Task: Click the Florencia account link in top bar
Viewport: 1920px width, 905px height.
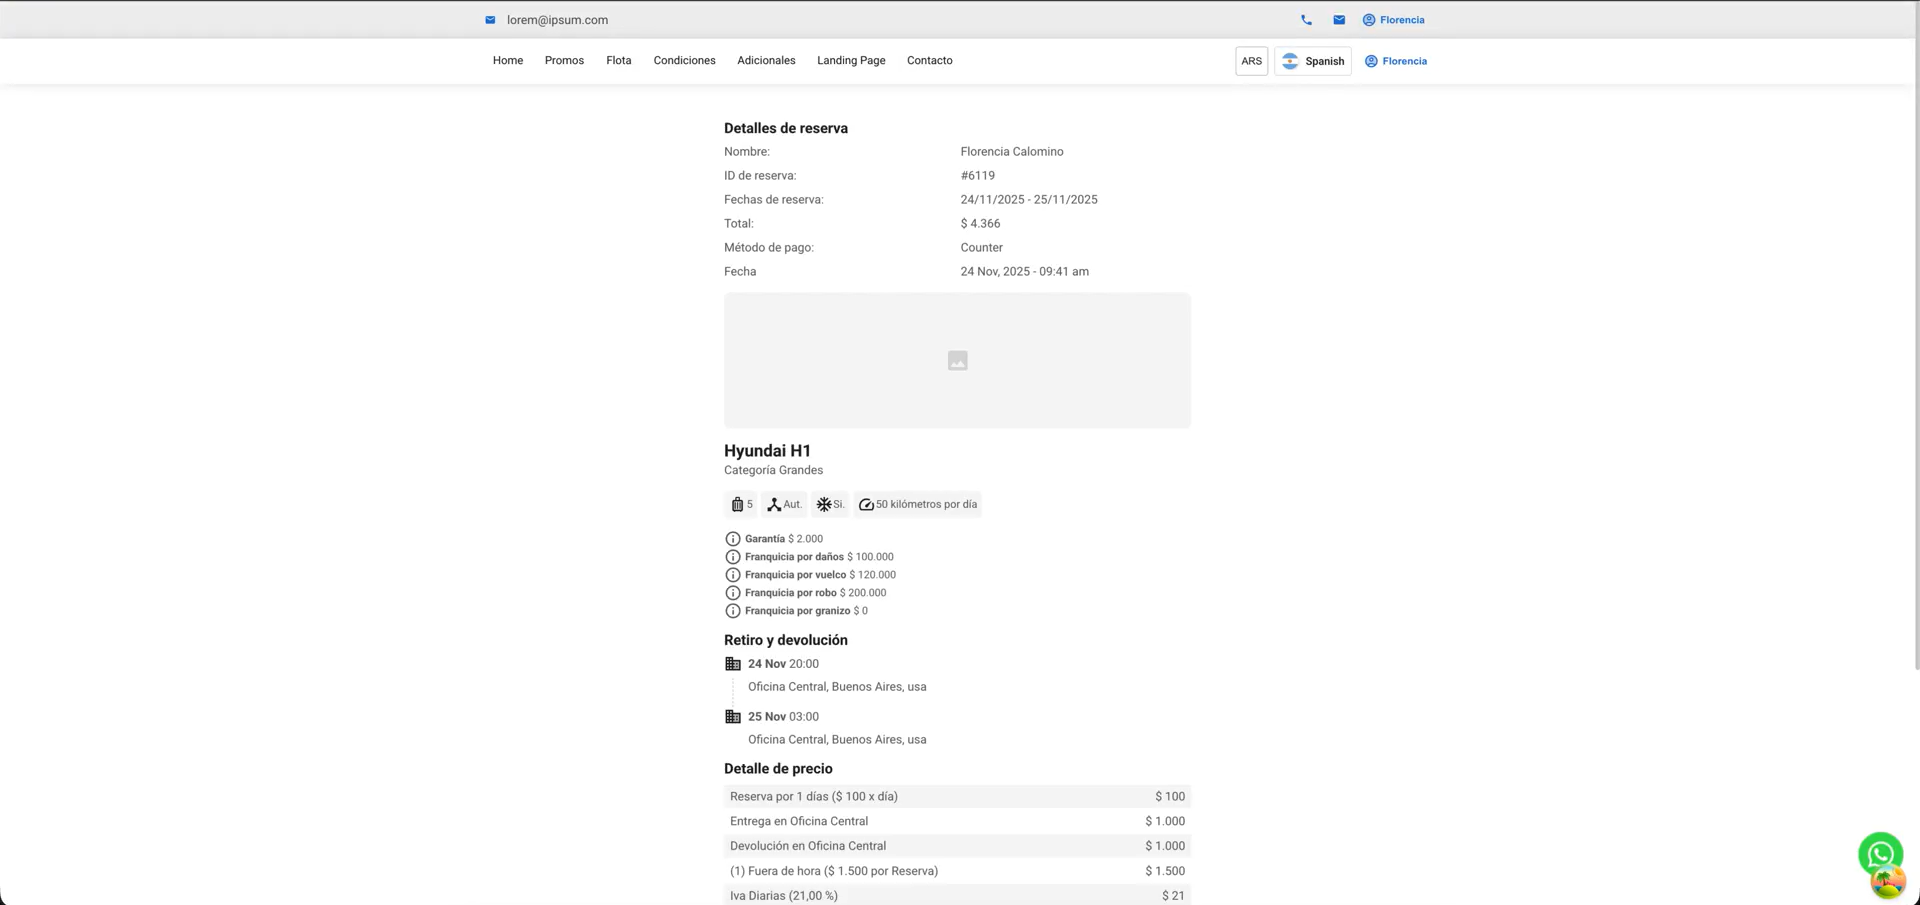Action: click(1394, 20)
